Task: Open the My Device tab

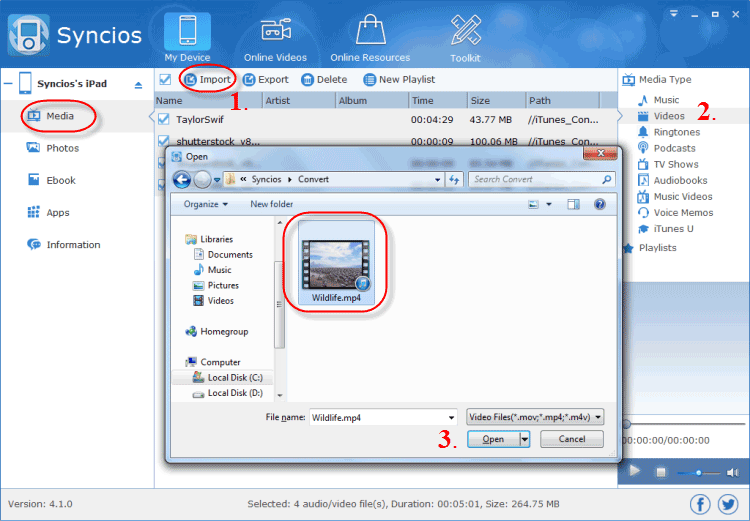Action: point(187,38)
